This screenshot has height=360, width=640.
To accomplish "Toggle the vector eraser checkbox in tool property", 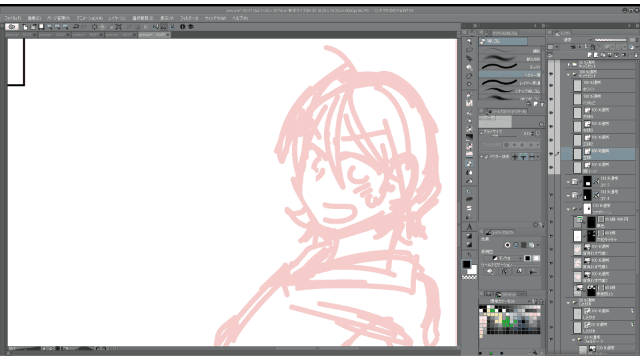I will coord(486,157).
